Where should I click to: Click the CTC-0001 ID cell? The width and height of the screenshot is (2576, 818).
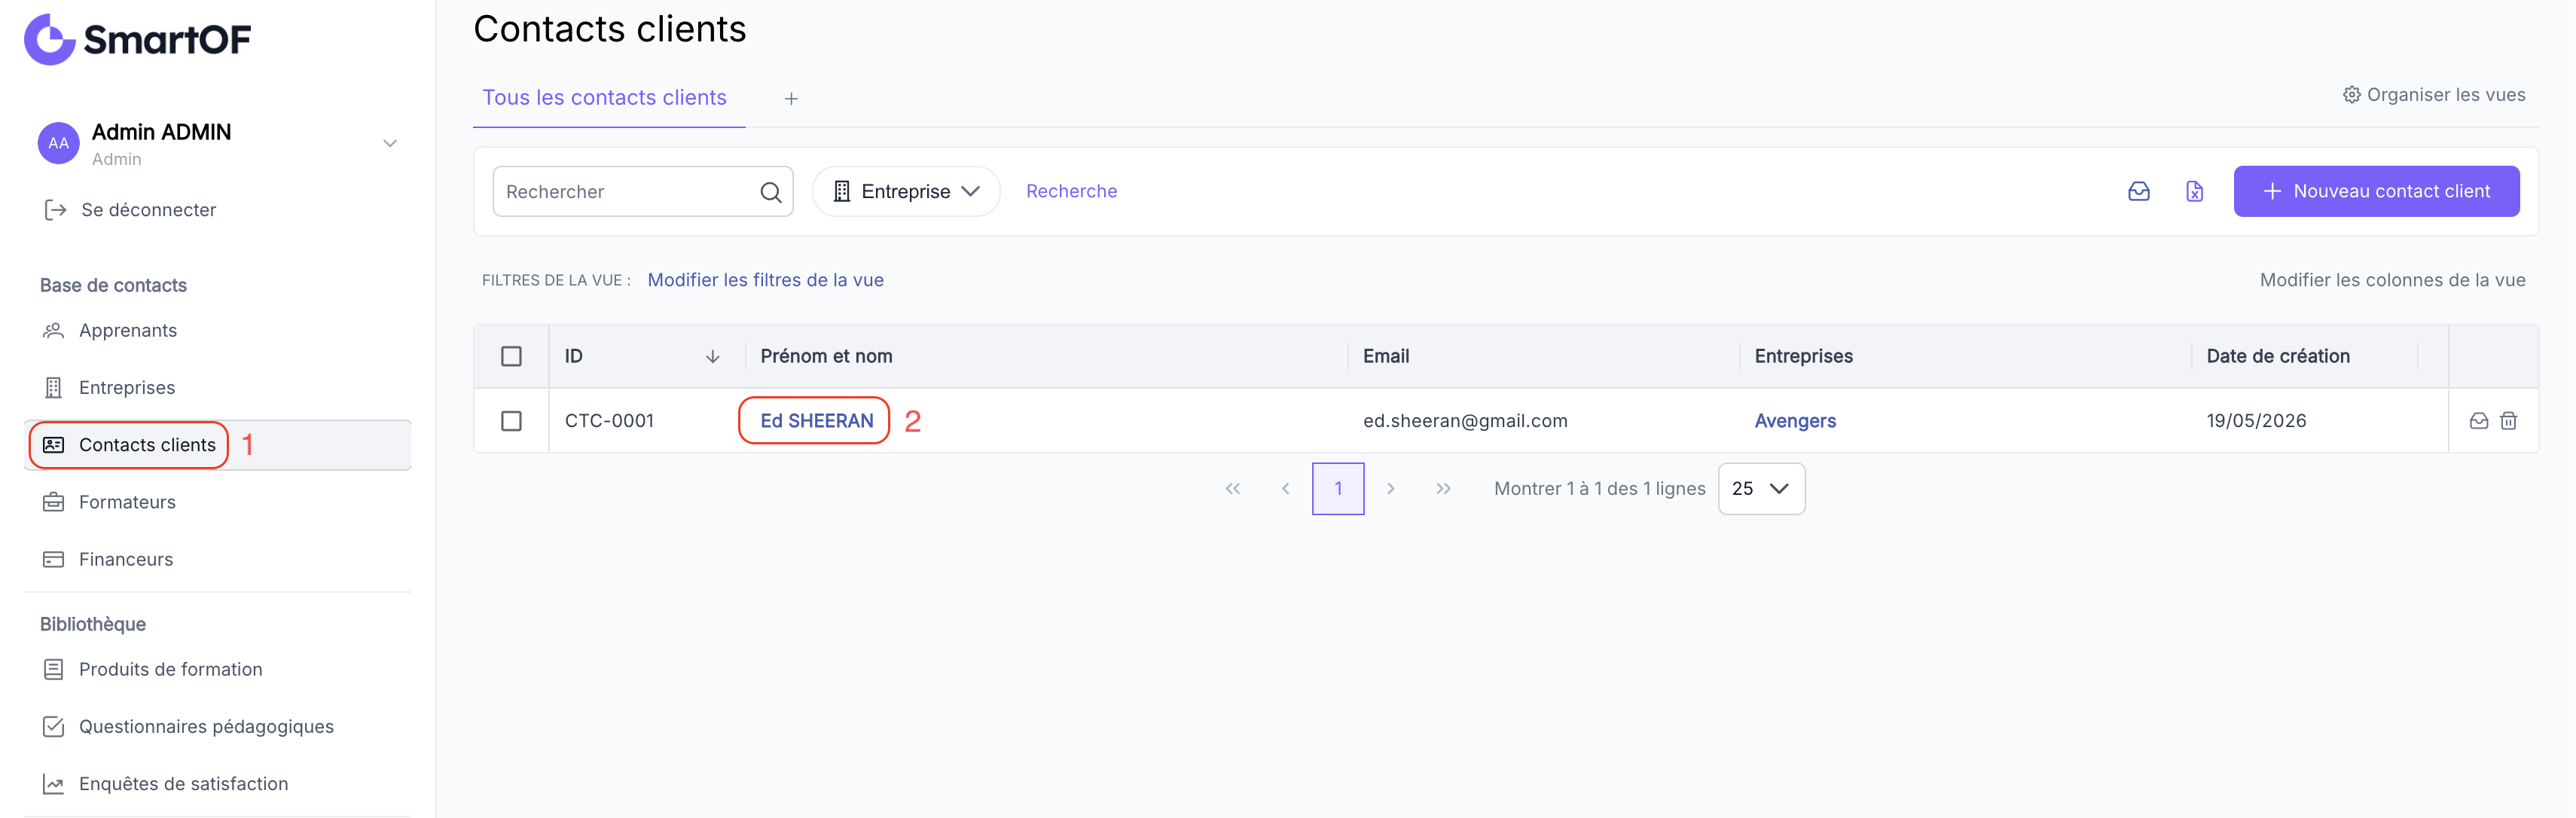(x=609, y=421)
